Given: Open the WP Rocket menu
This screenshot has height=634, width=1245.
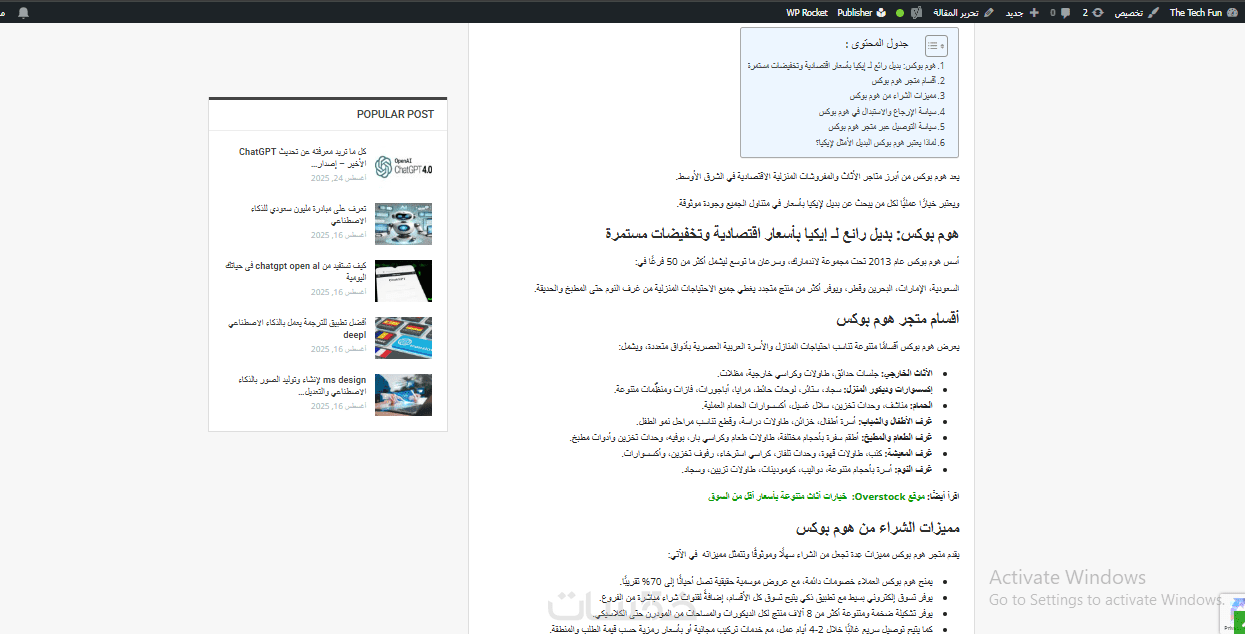Looking at the screenshot, I should (x=806, y=12).
